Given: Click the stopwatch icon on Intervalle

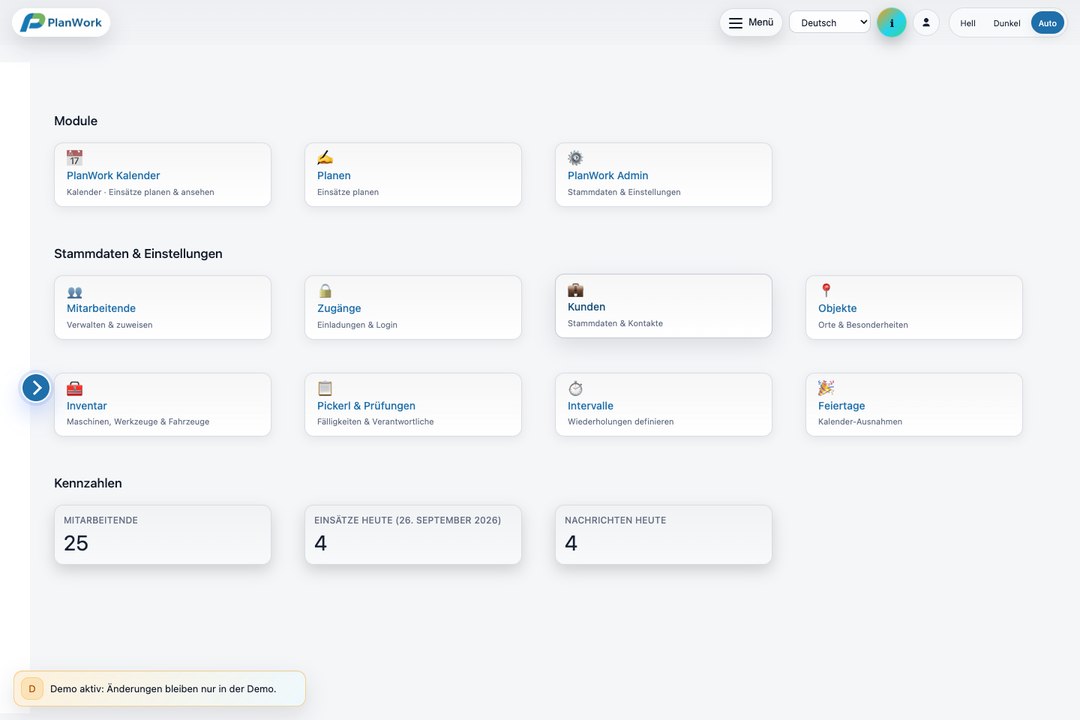Looking at the screenshot, I should click(575, 388).
